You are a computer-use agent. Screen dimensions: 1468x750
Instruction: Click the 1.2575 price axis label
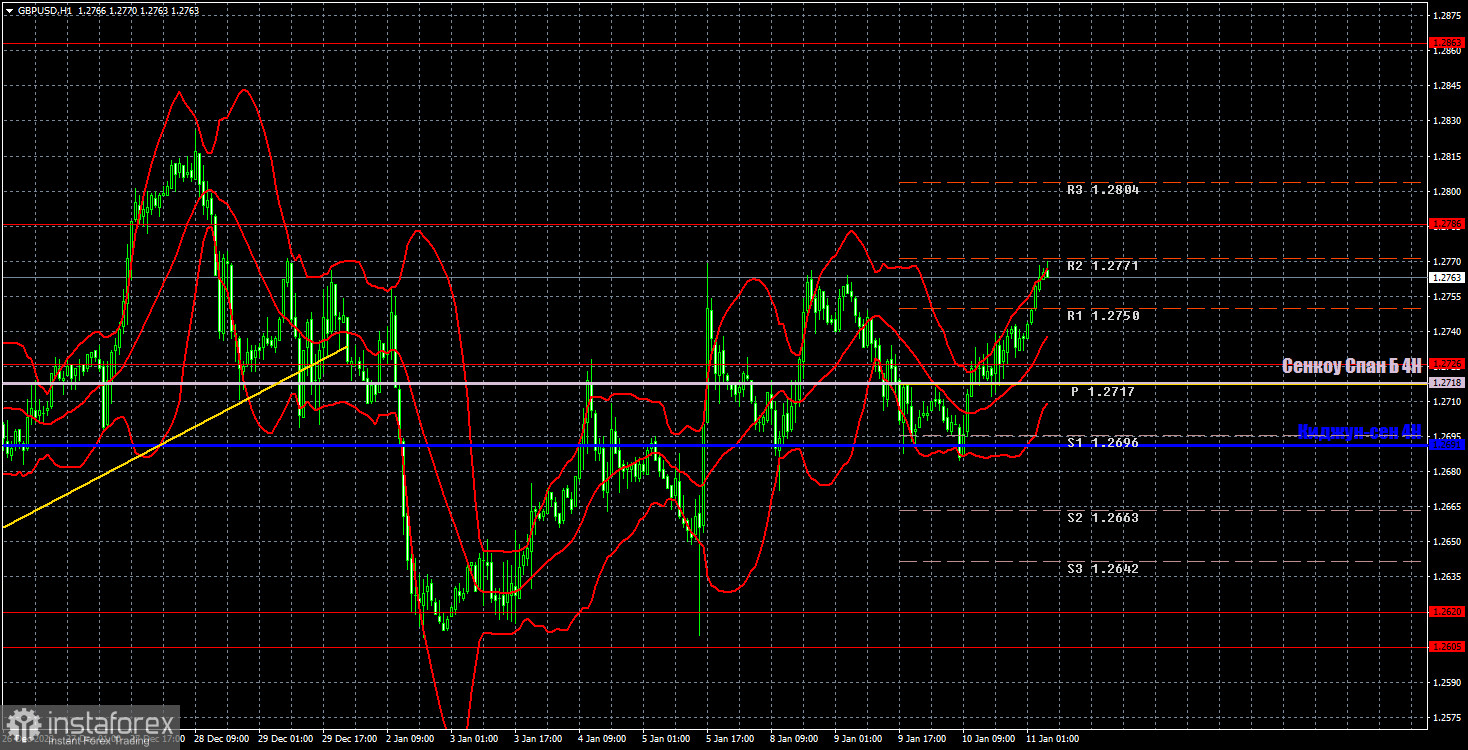(1447, 718)
